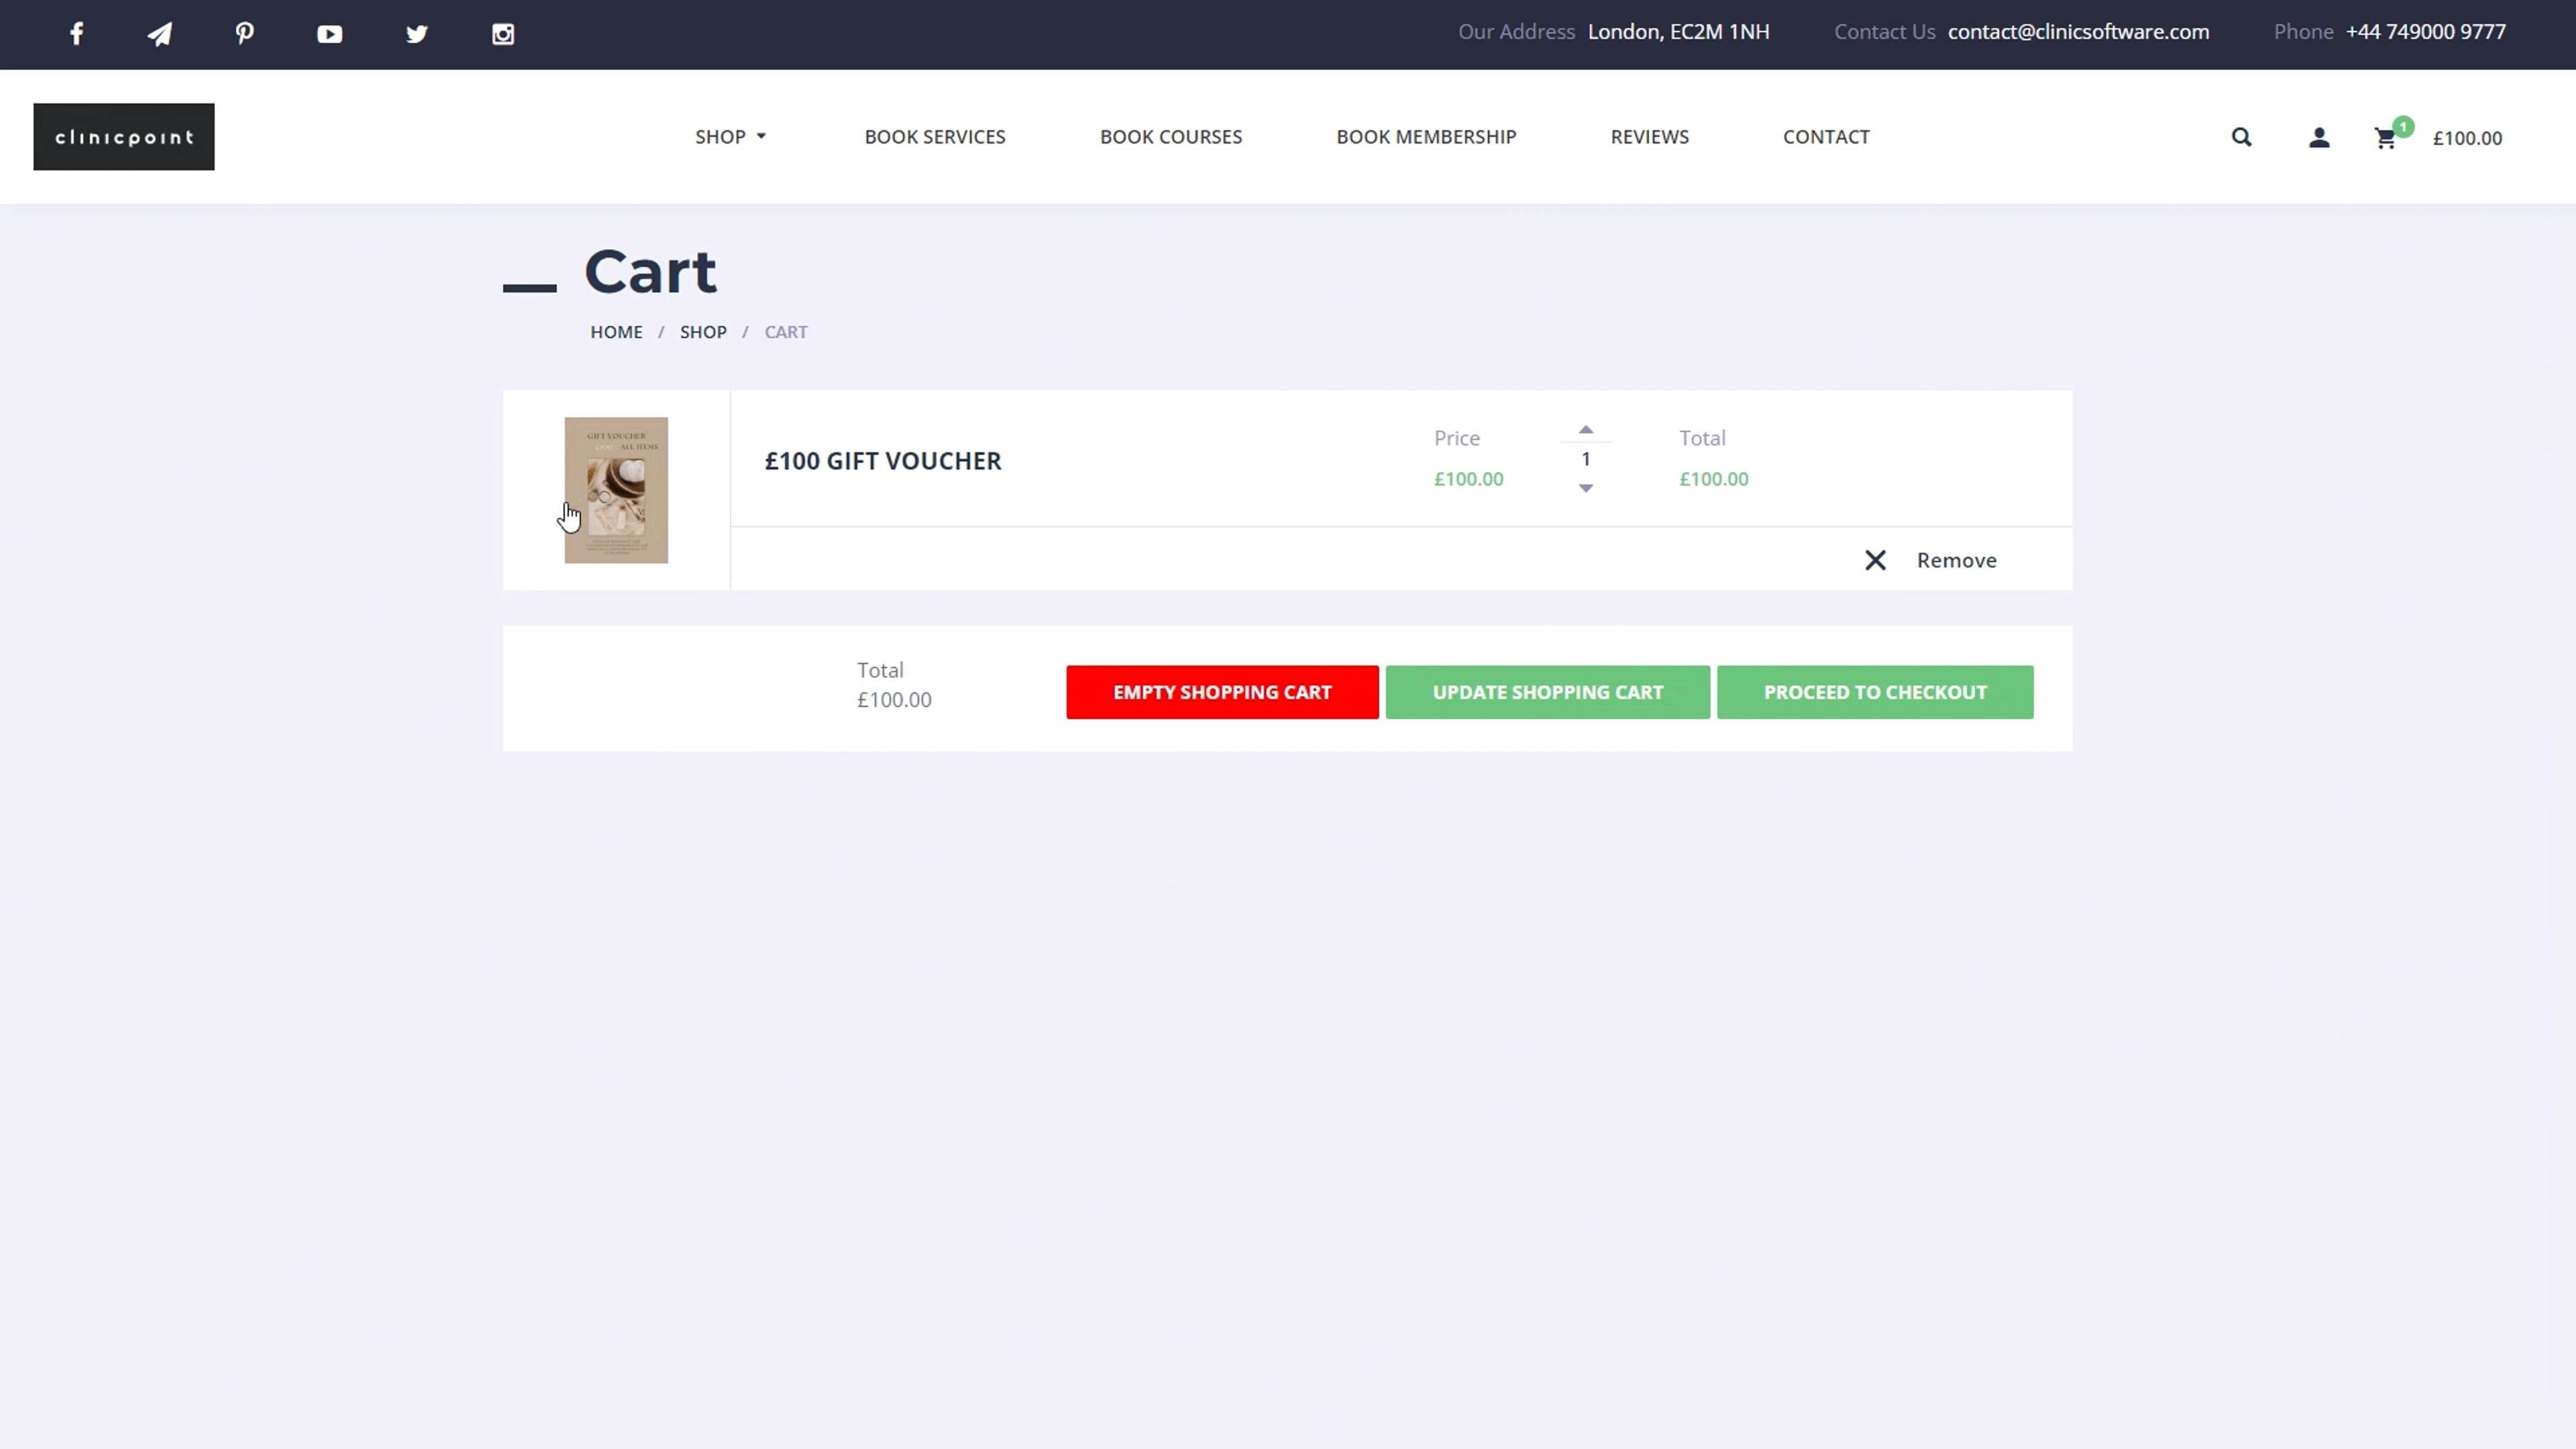Increase voucher quantity with up arrow
Screen dimensions: 2576x1449
pos(1585,429)
